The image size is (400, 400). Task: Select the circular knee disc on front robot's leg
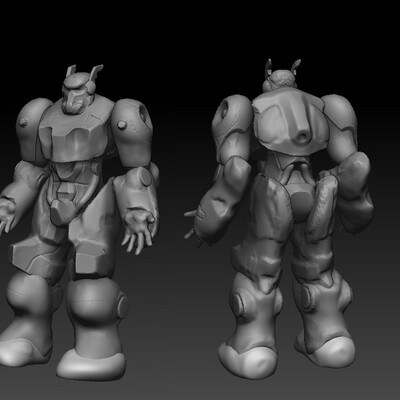tap(123, 307)
